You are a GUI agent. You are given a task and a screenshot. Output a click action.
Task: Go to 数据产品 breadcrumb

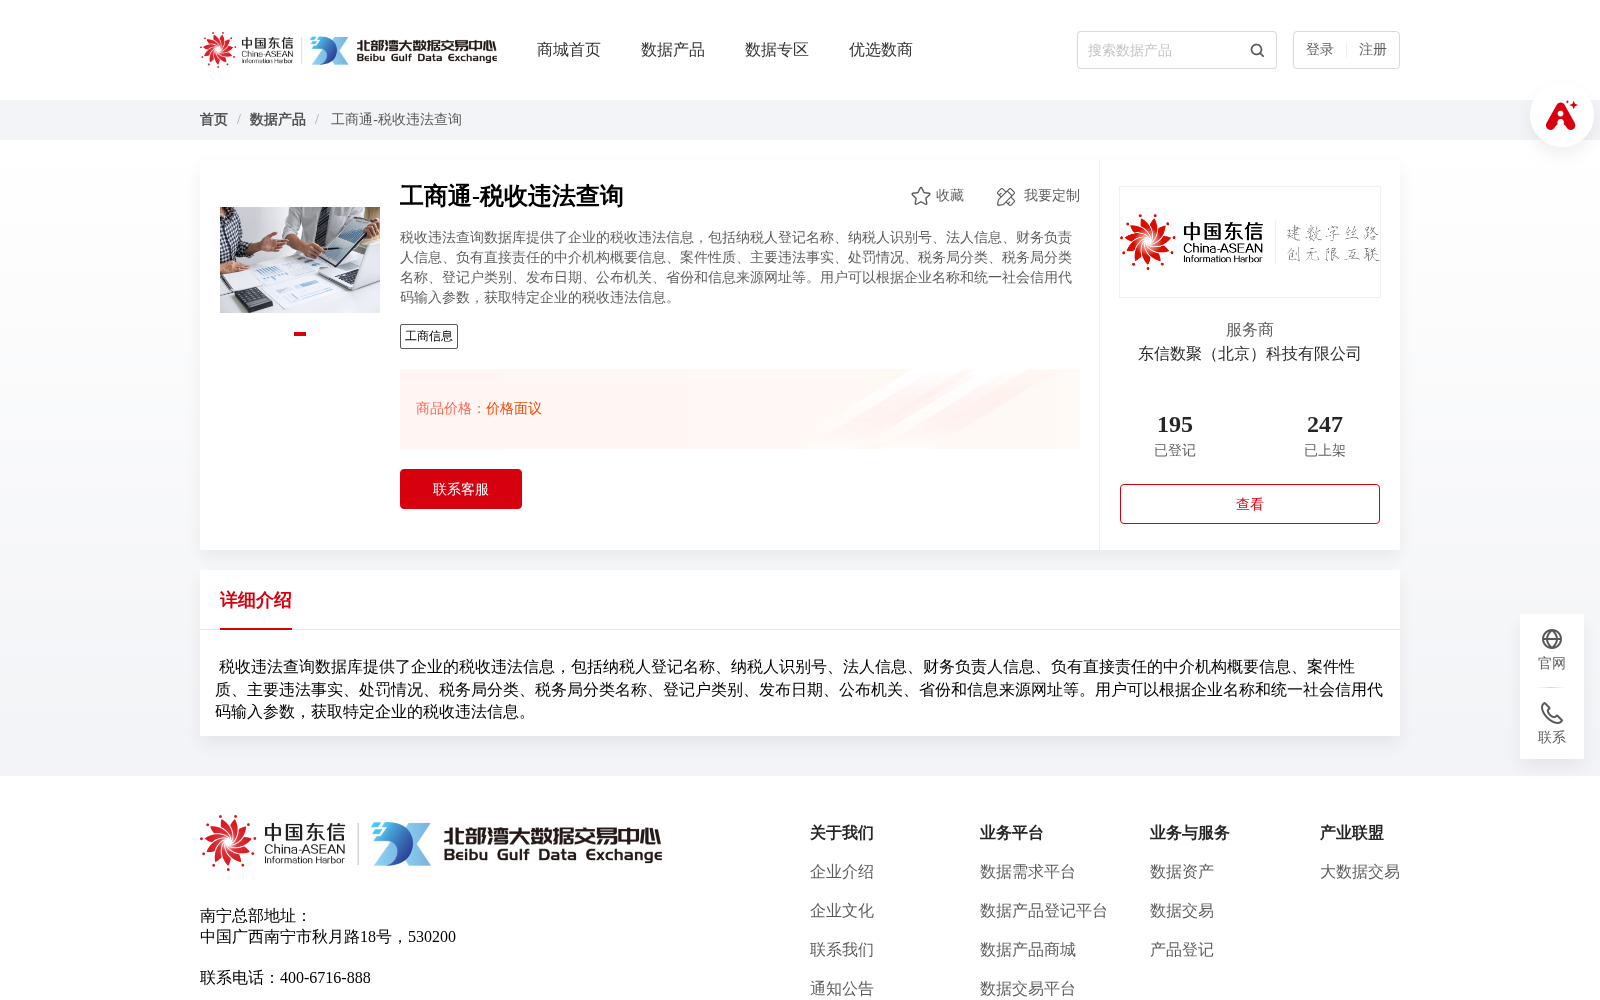point(278,120)
